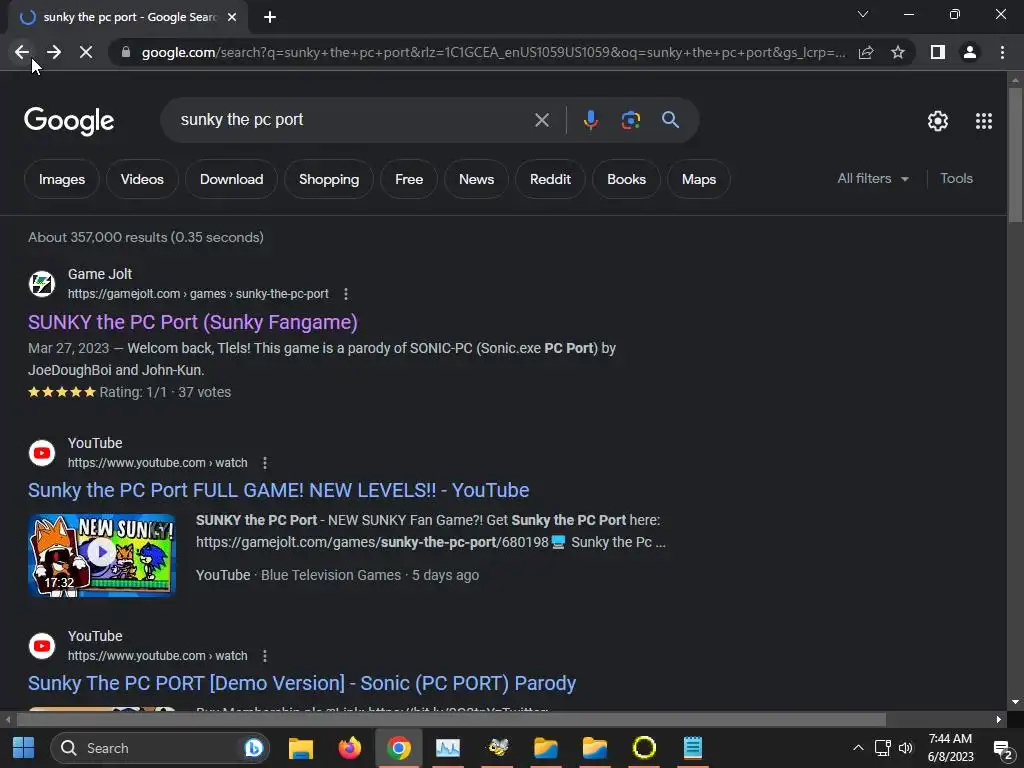Image resolution: width=1024 pixels, height=768 pixels.
Task: Open the blue notepad app on taskbar
Action: [x=692, y=748]
